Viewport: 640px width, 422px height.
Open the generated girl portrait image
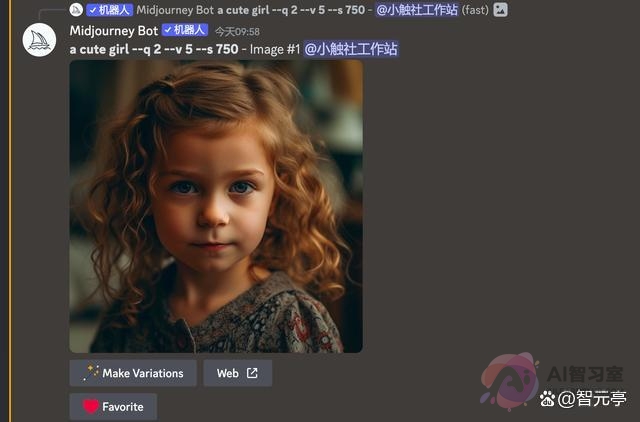(216, 206)
